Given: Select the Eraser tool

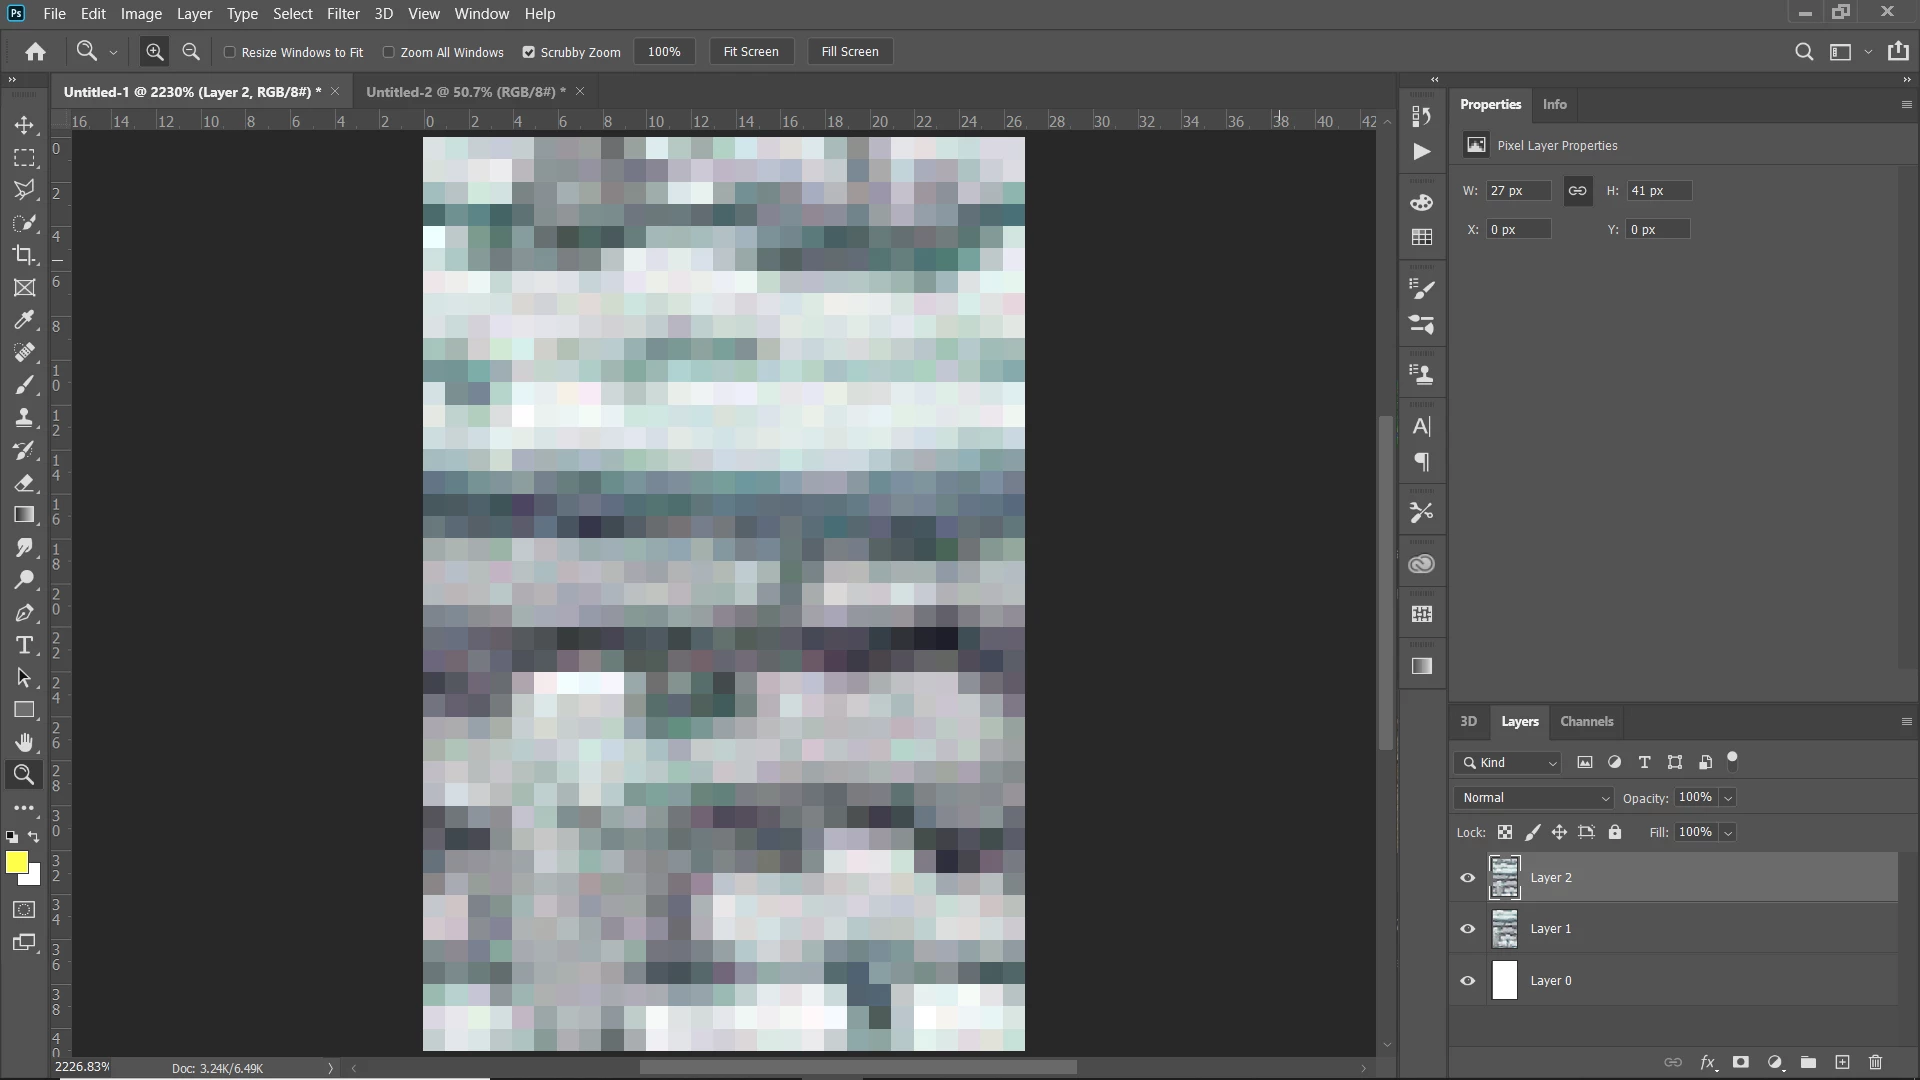Looking at the screenshot, I should (24, 483).
